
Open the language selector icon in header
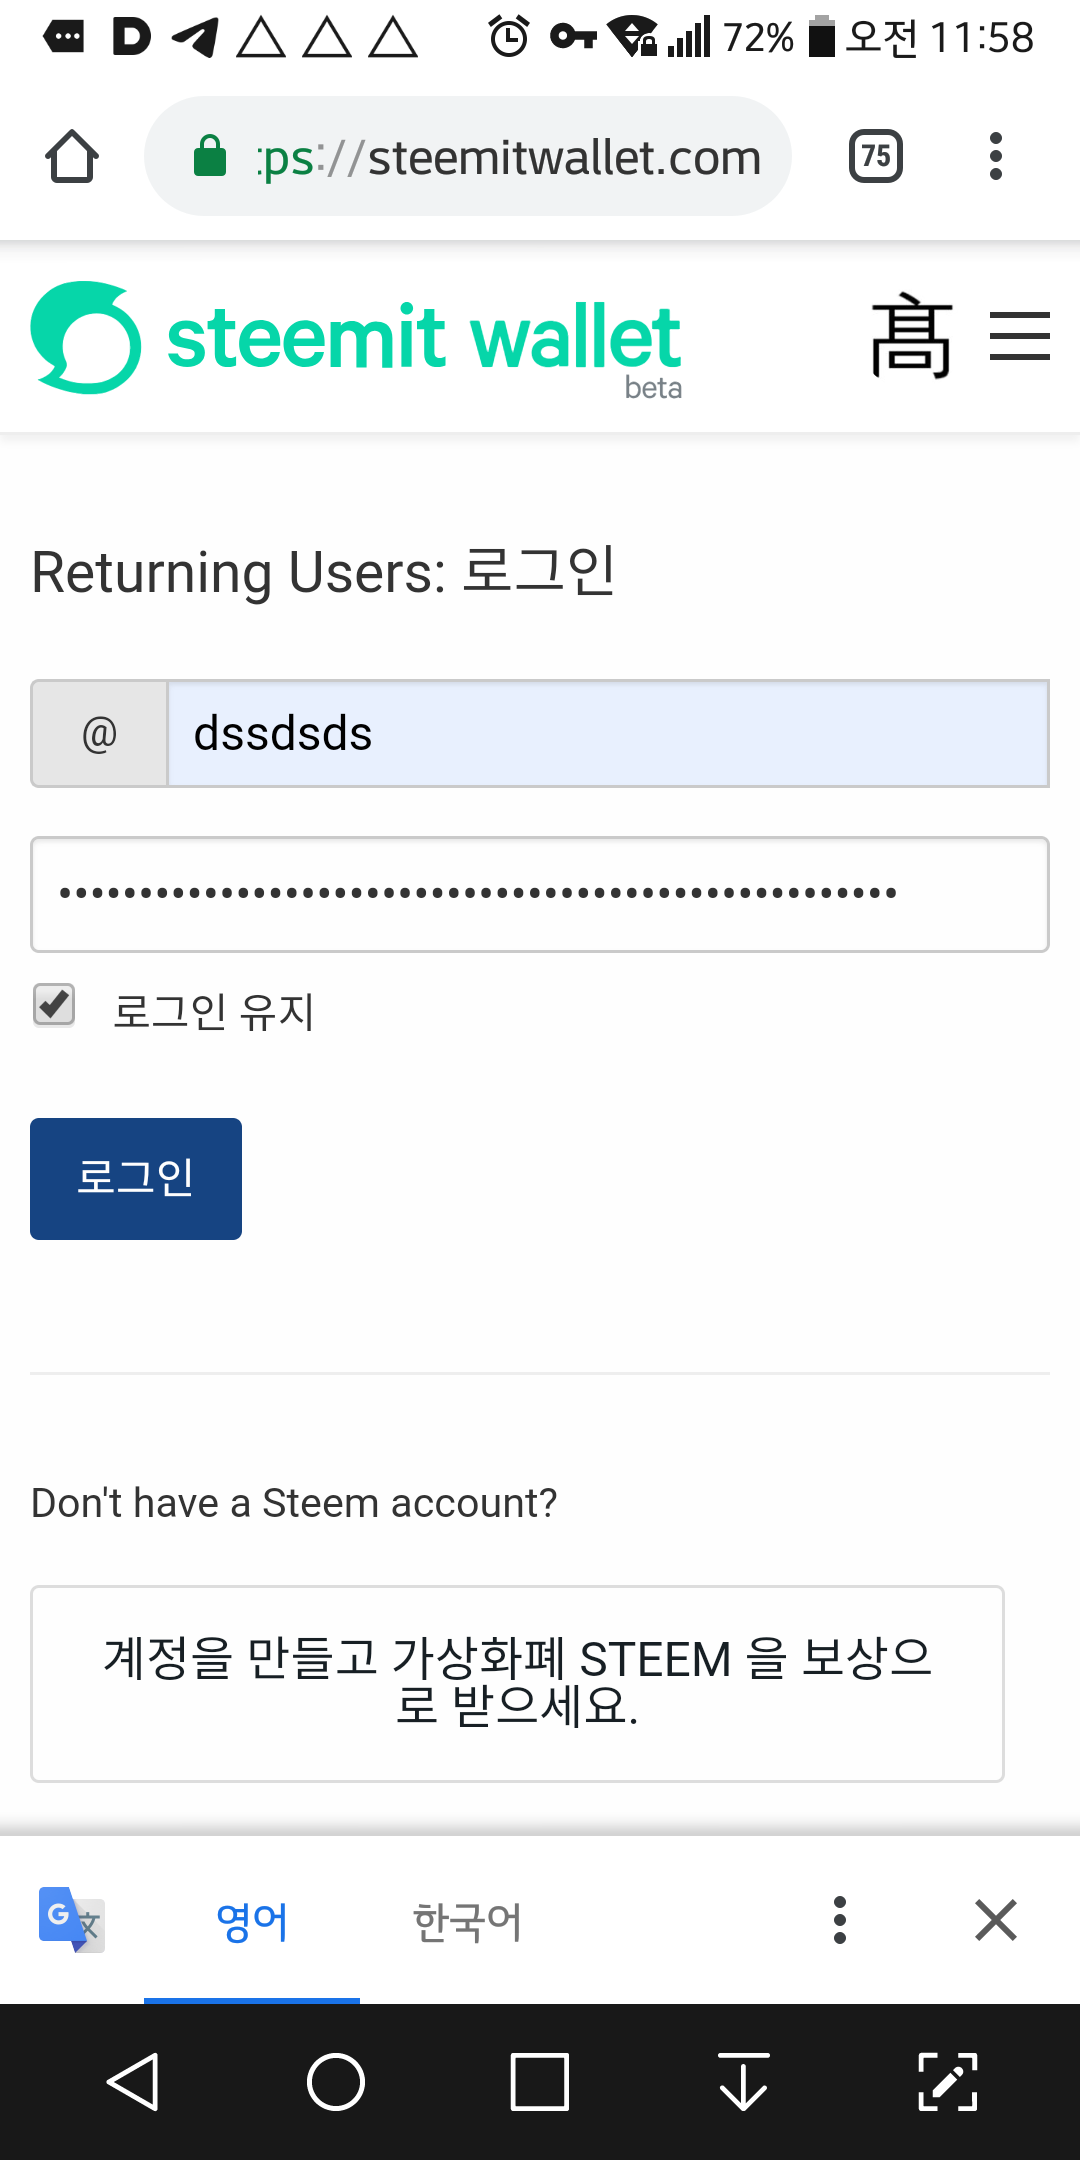tap(910, 336)
